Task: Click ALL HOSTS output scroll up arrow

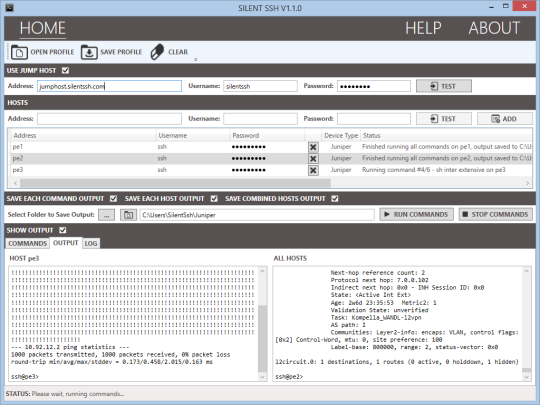Action: (527, 271)
